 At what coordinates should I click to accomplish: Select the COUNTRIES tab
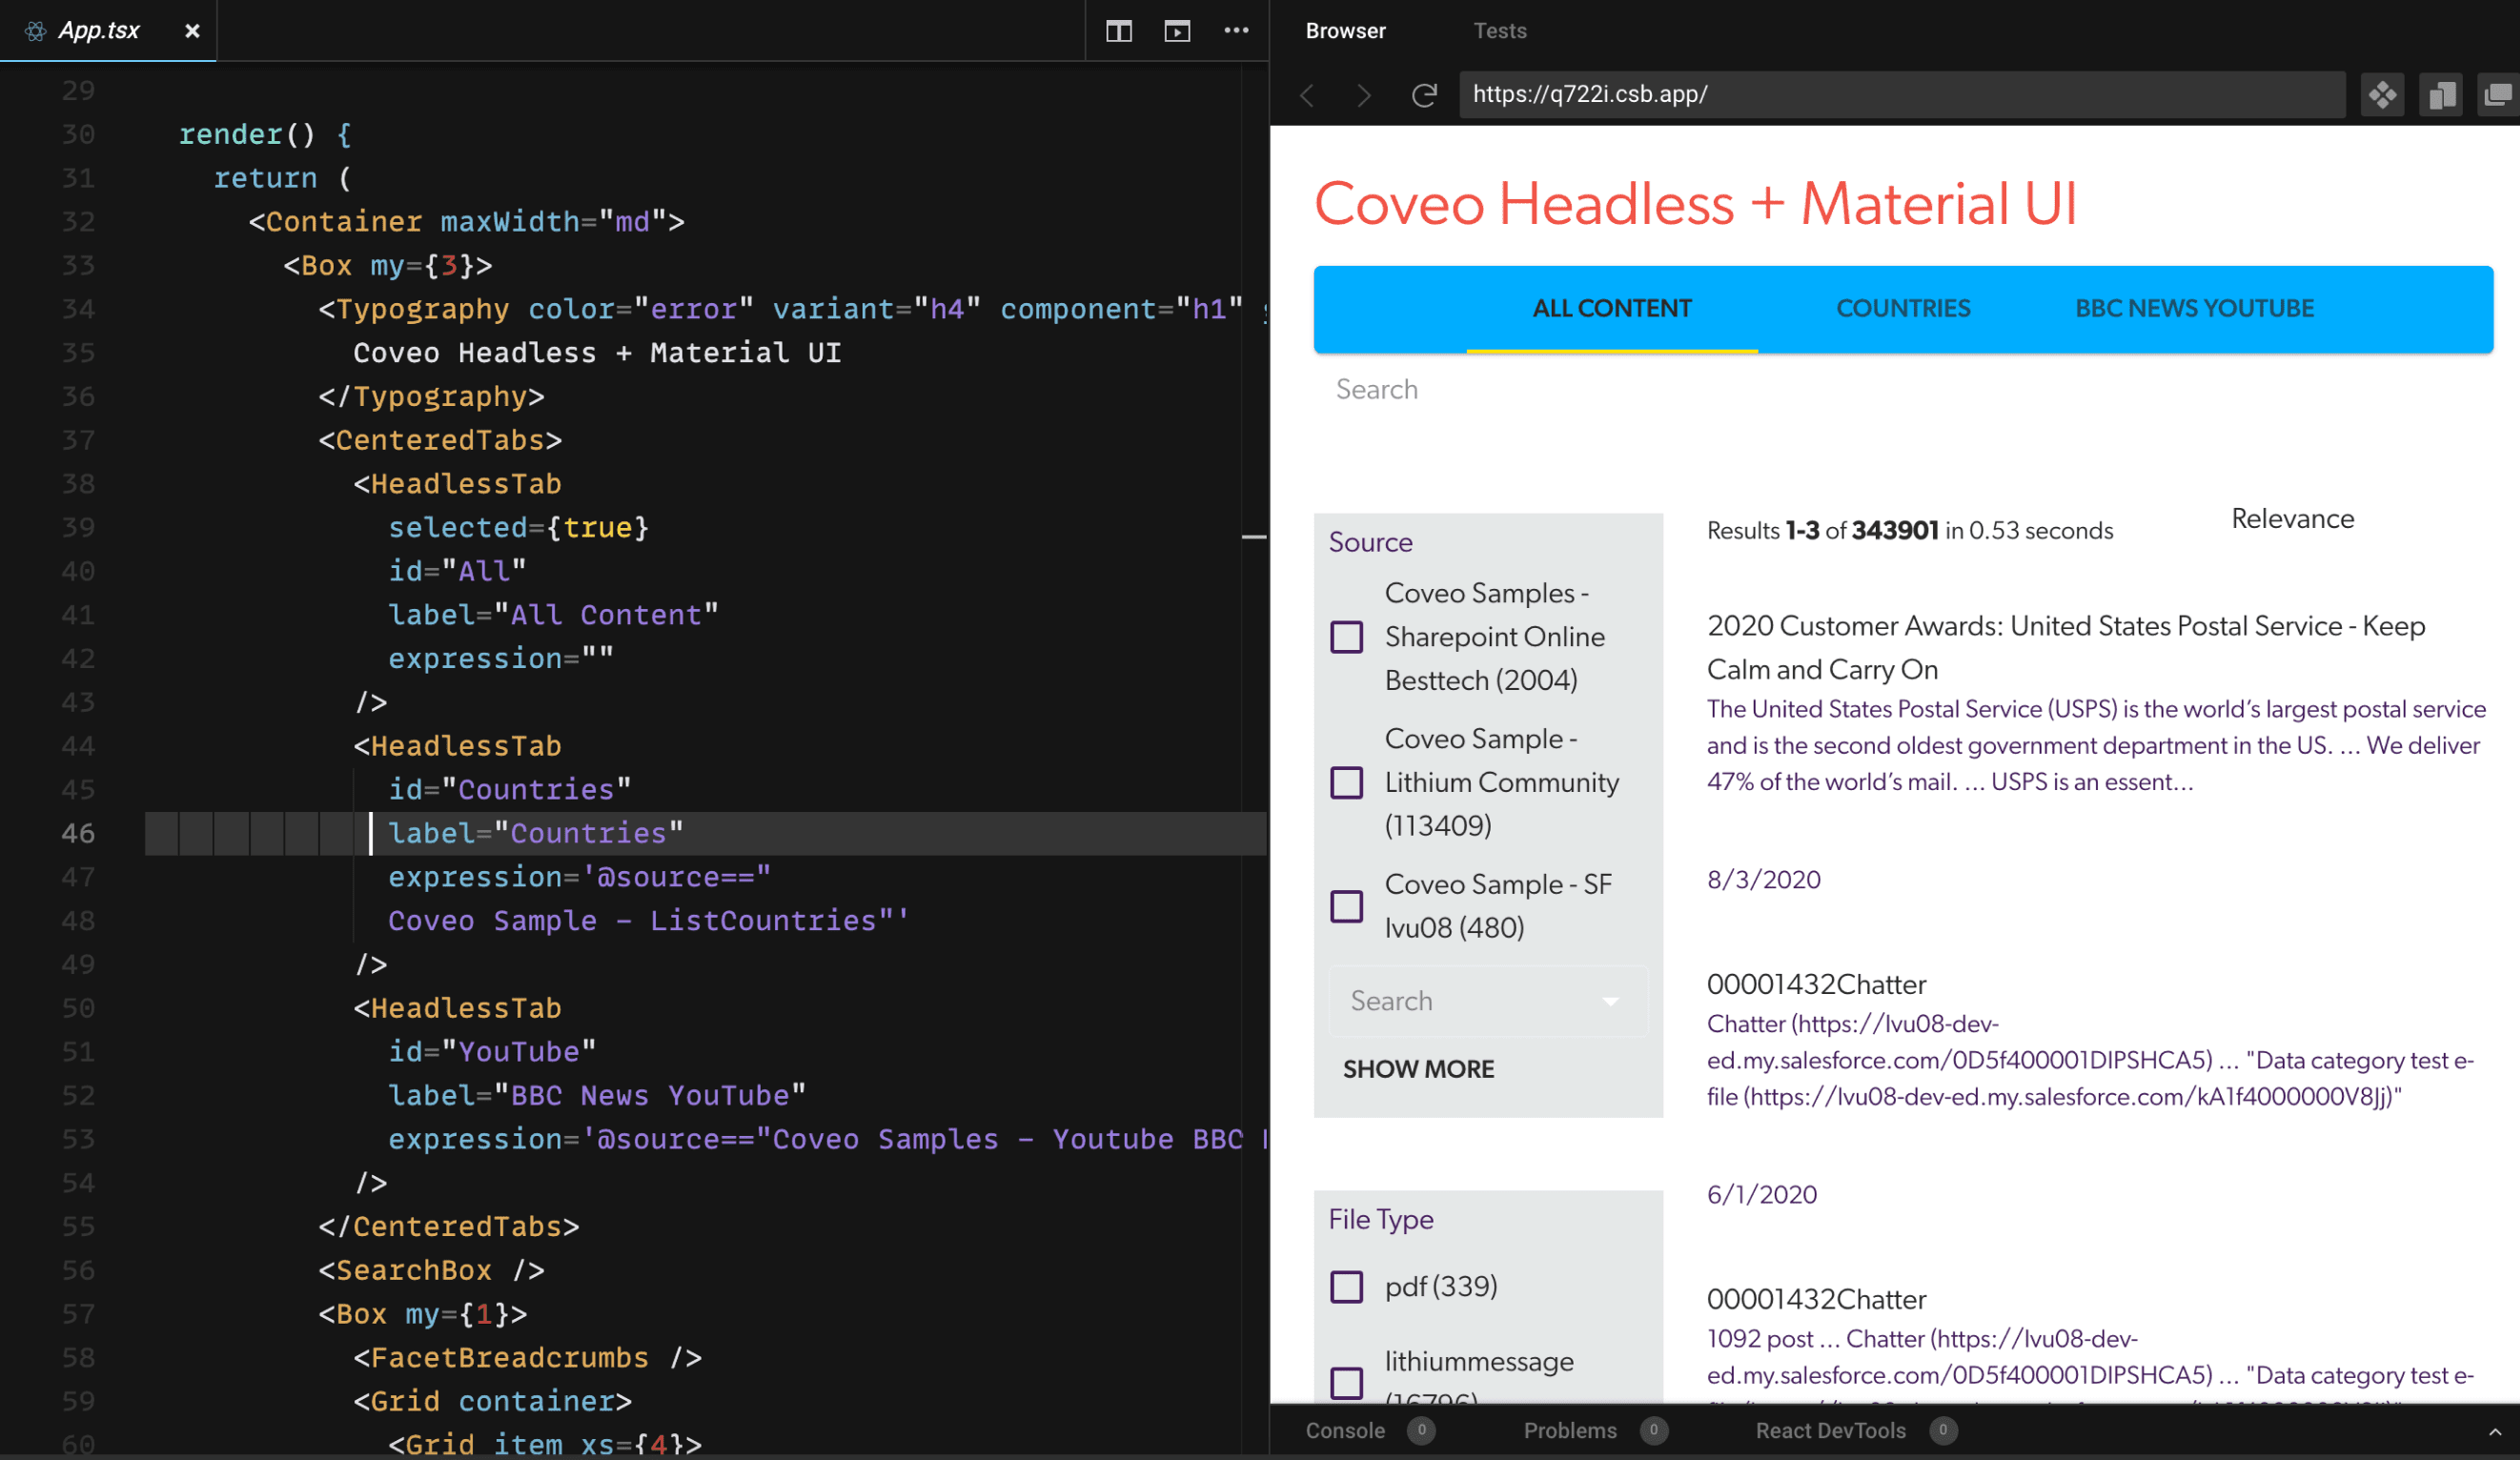coord(1903,309)
